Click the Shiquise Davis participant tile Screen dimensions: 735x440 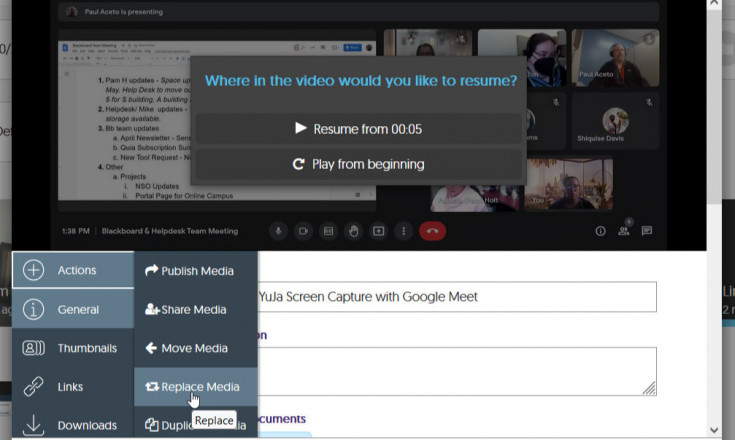click(615, 121)
